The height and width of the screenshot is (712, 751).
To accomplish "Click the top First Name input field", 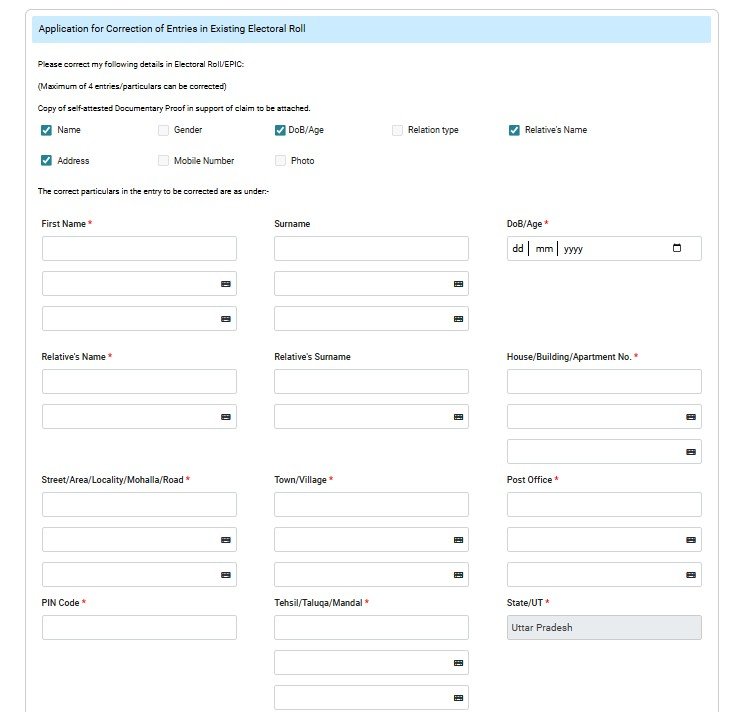I will point(139,249).
